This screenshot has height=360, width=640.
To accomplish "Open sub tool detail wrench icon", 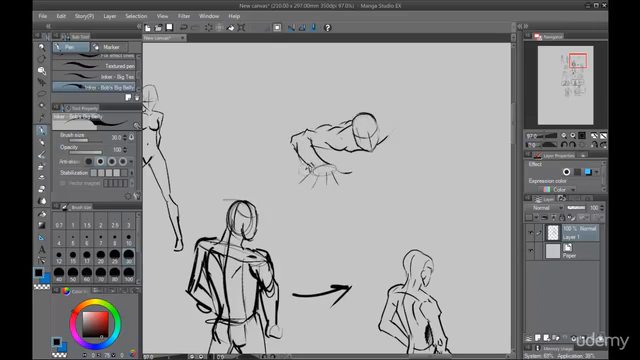I will tap(137, 196).
